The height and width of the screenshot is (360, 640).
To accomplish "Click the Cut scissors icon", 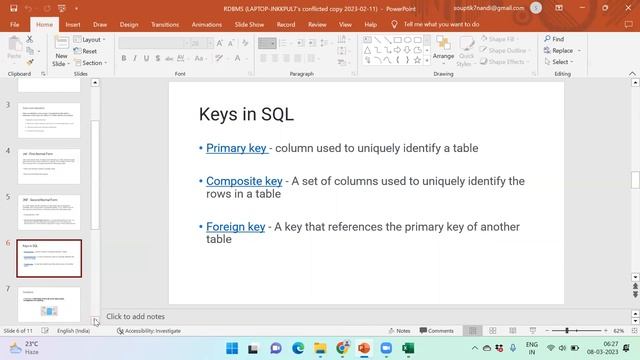I will pos(29,39).
